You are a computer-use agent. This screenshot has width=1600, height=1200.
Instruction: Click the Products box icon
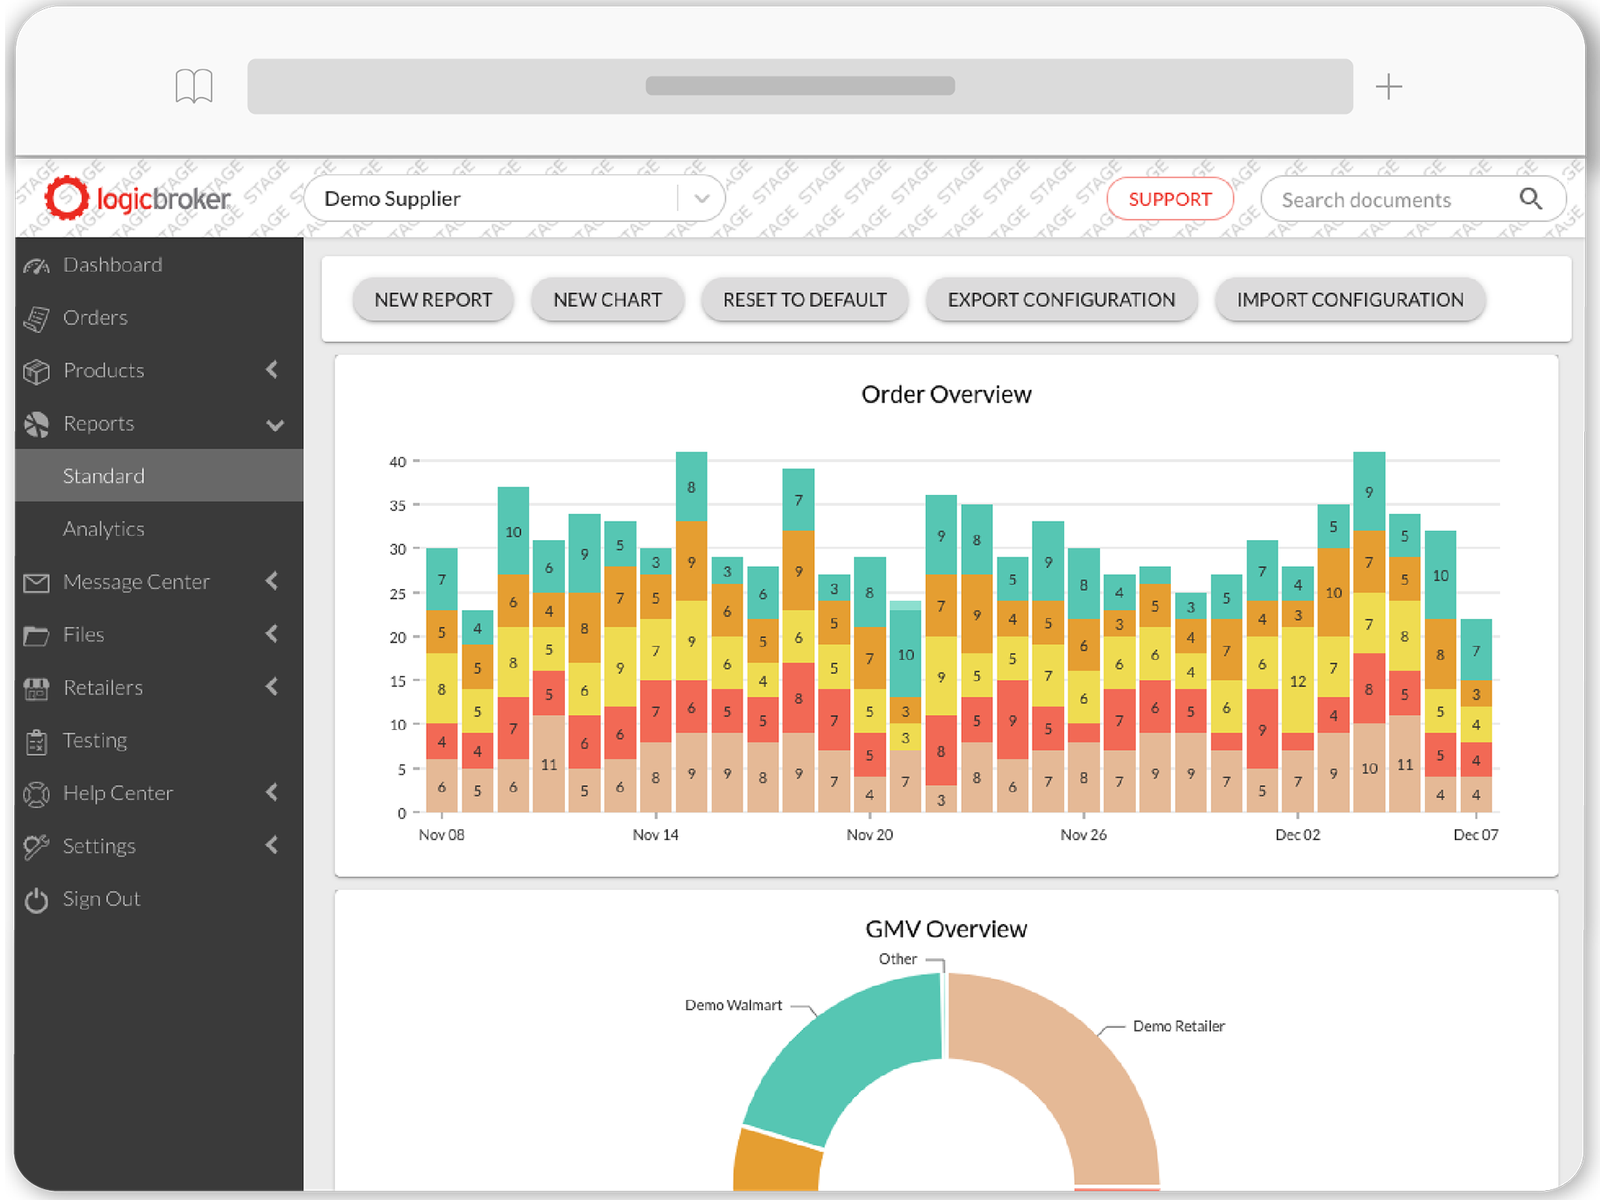[37, 371]
